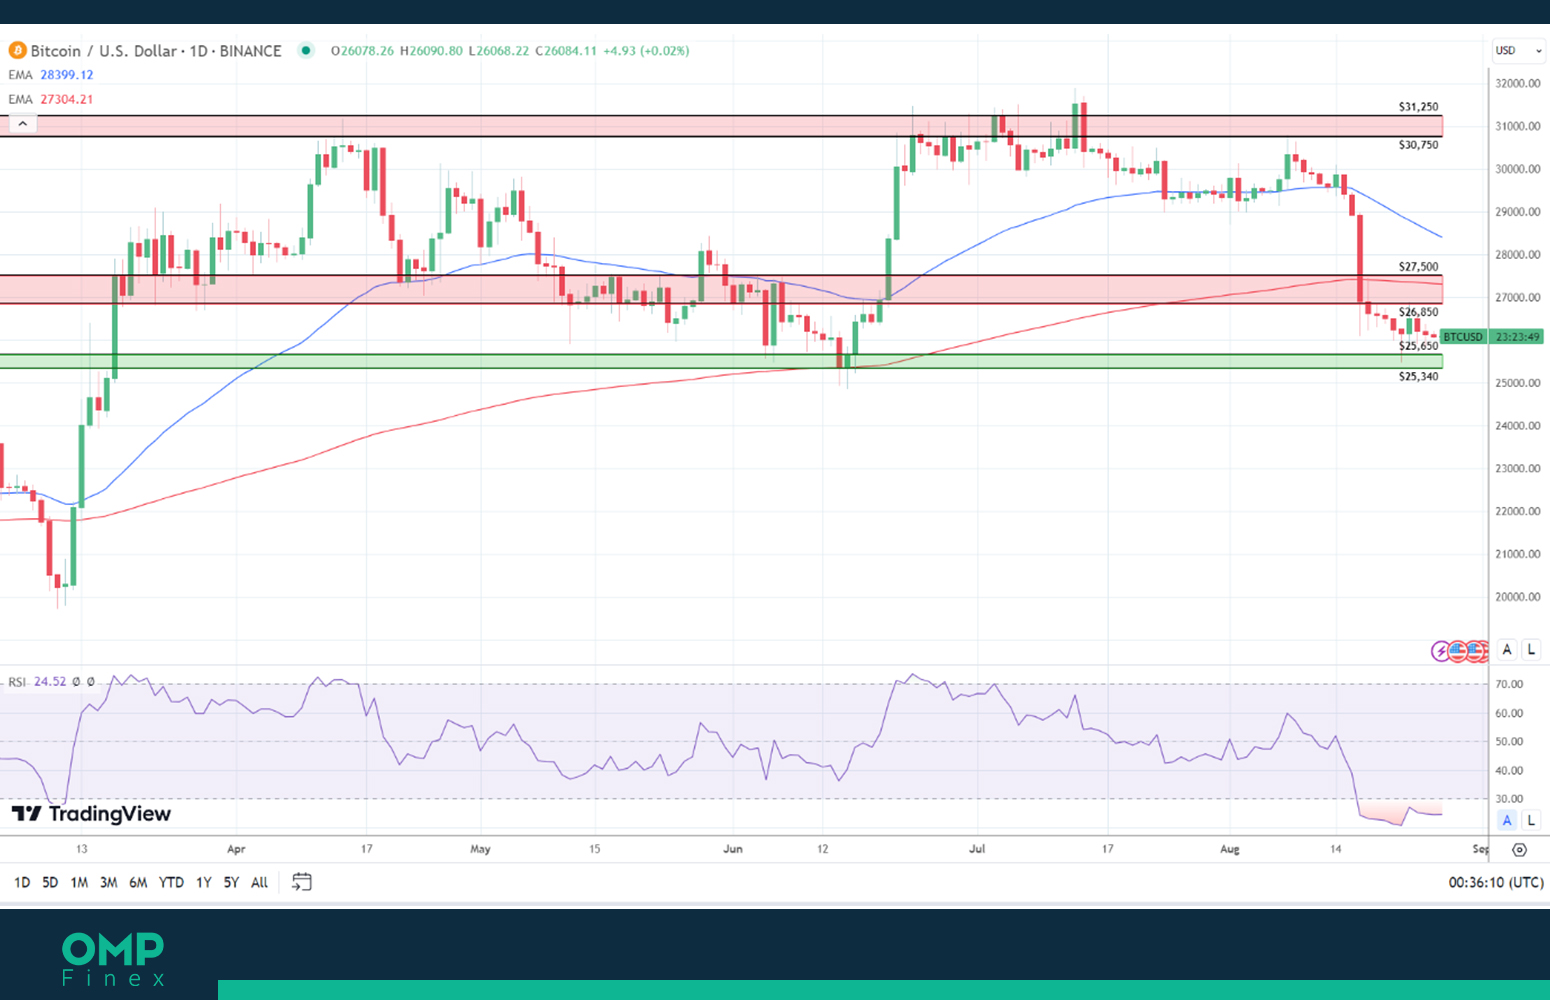Click the Apr label on time axis
Viewport: 1550px width, 1000px height.
coord(236,849)
